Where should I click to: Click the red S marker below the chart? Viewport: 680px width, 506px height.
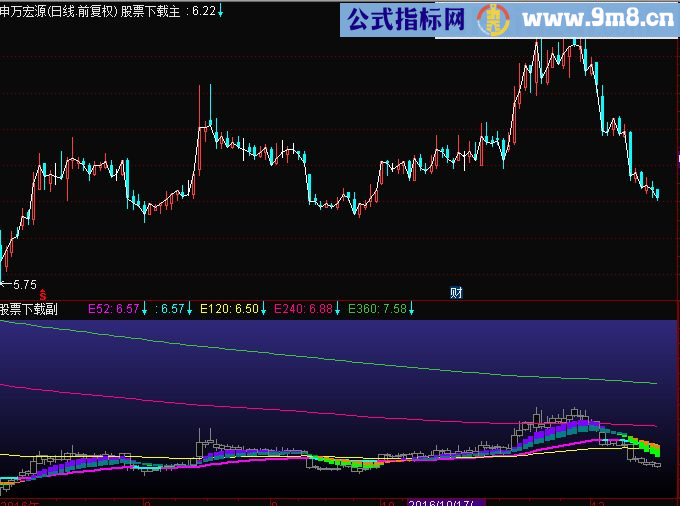(42, 295)
